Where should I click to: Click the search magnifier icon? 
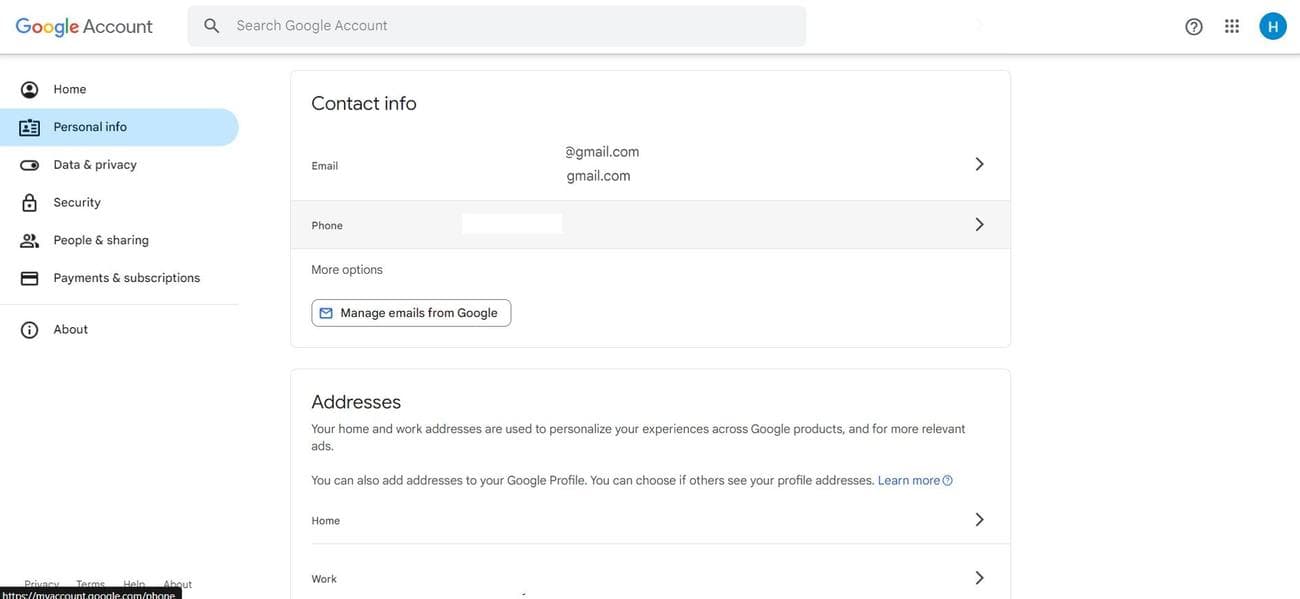point(212,26)
